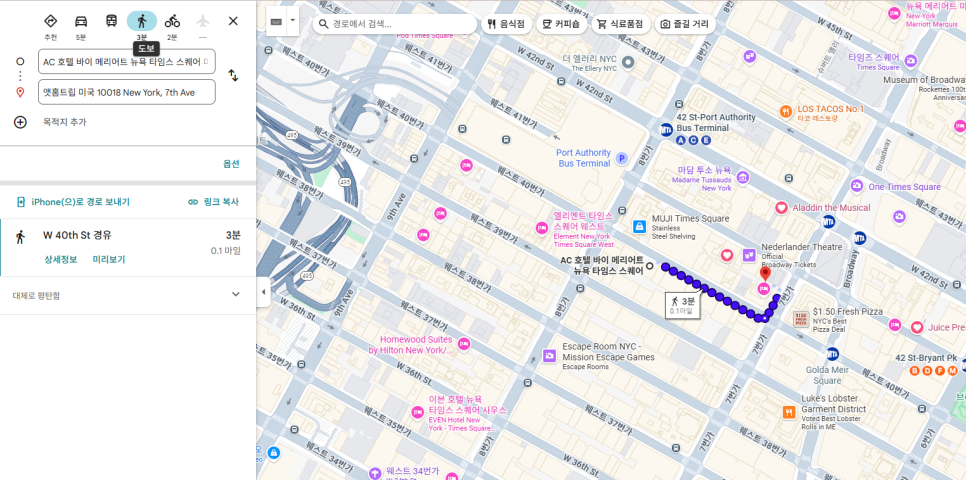
Task: Select Homewood Suites hotel pin
Action: tap(464, 344)
